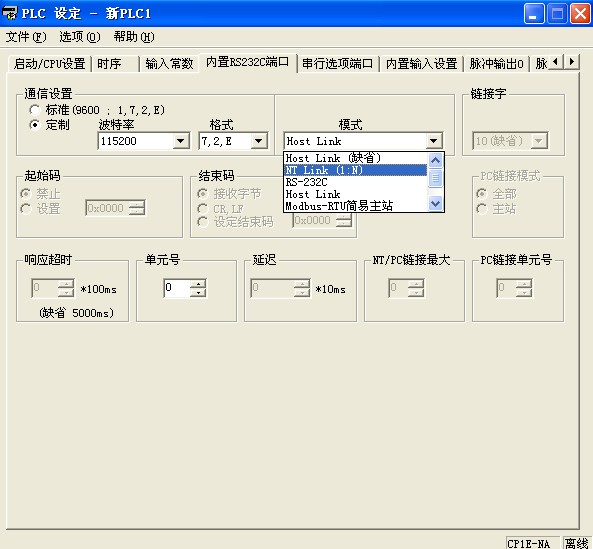
Task: Switch to the 串行选项端口 tab
Action: tap(338, 64)
